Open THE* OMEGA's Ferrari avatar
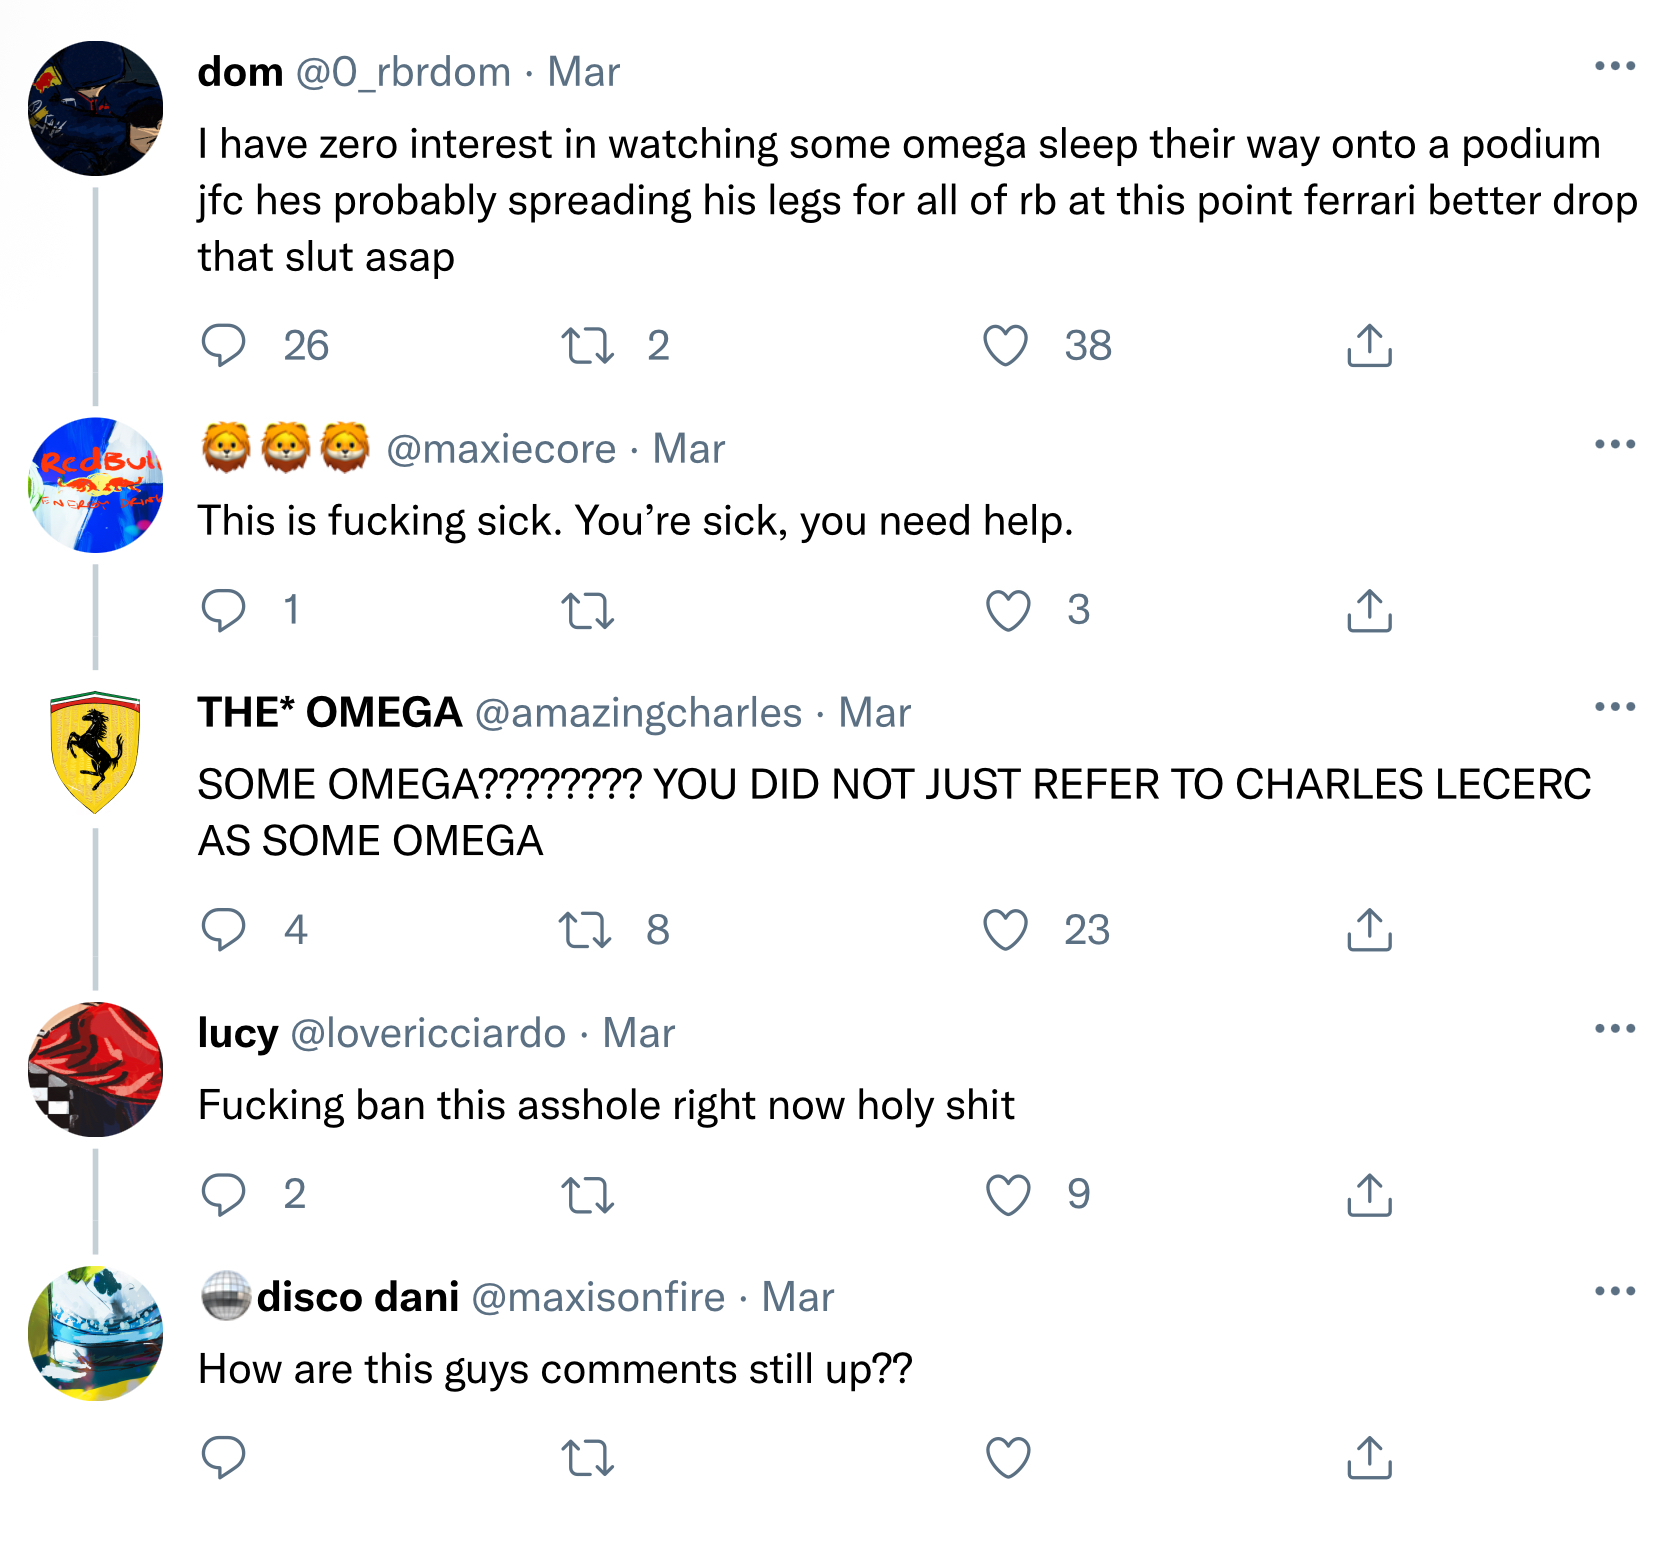The height and width of the screenshot is (1549, 1671). click(x=95, y=752)
